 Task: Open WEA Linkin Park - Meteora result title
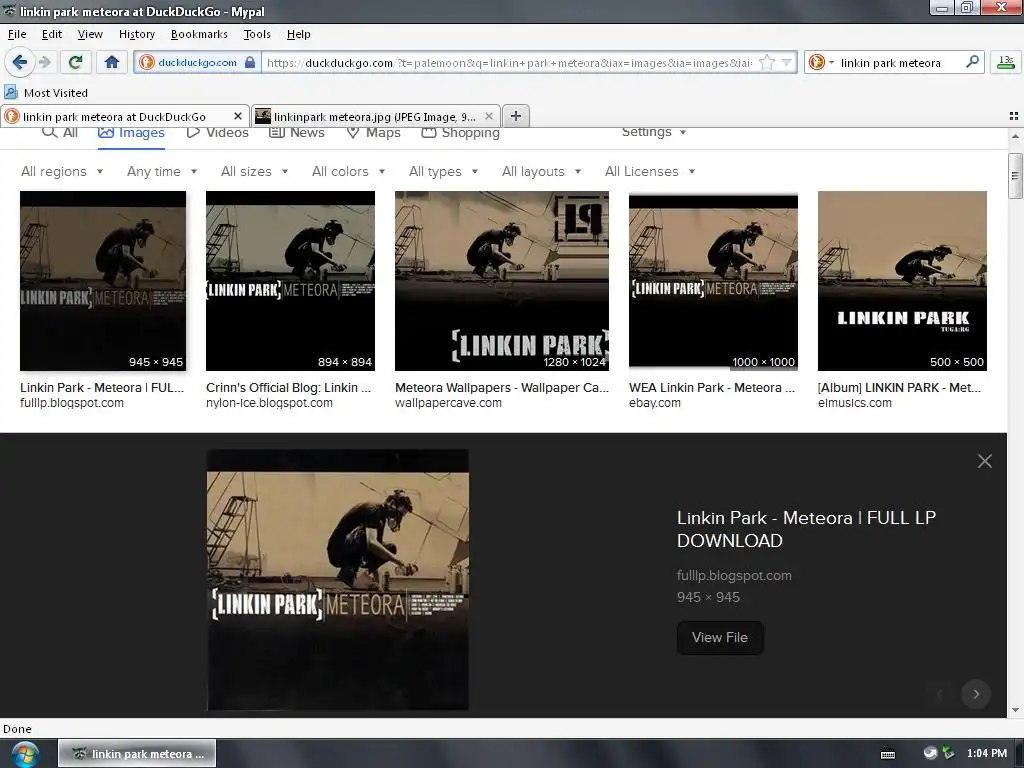(712, 387)
